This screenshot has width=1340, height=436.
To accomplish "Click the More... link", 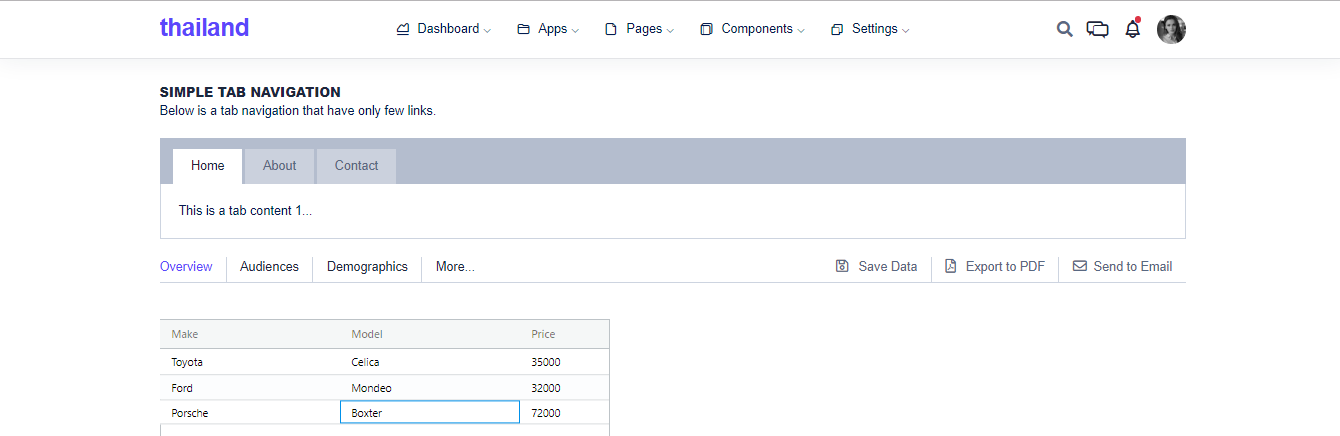I will tap(455, 266).
